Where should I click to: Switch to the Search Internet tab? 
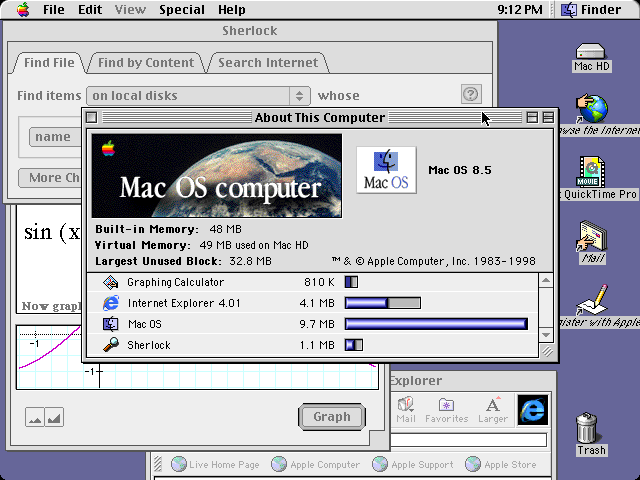(x=268, y=62)
